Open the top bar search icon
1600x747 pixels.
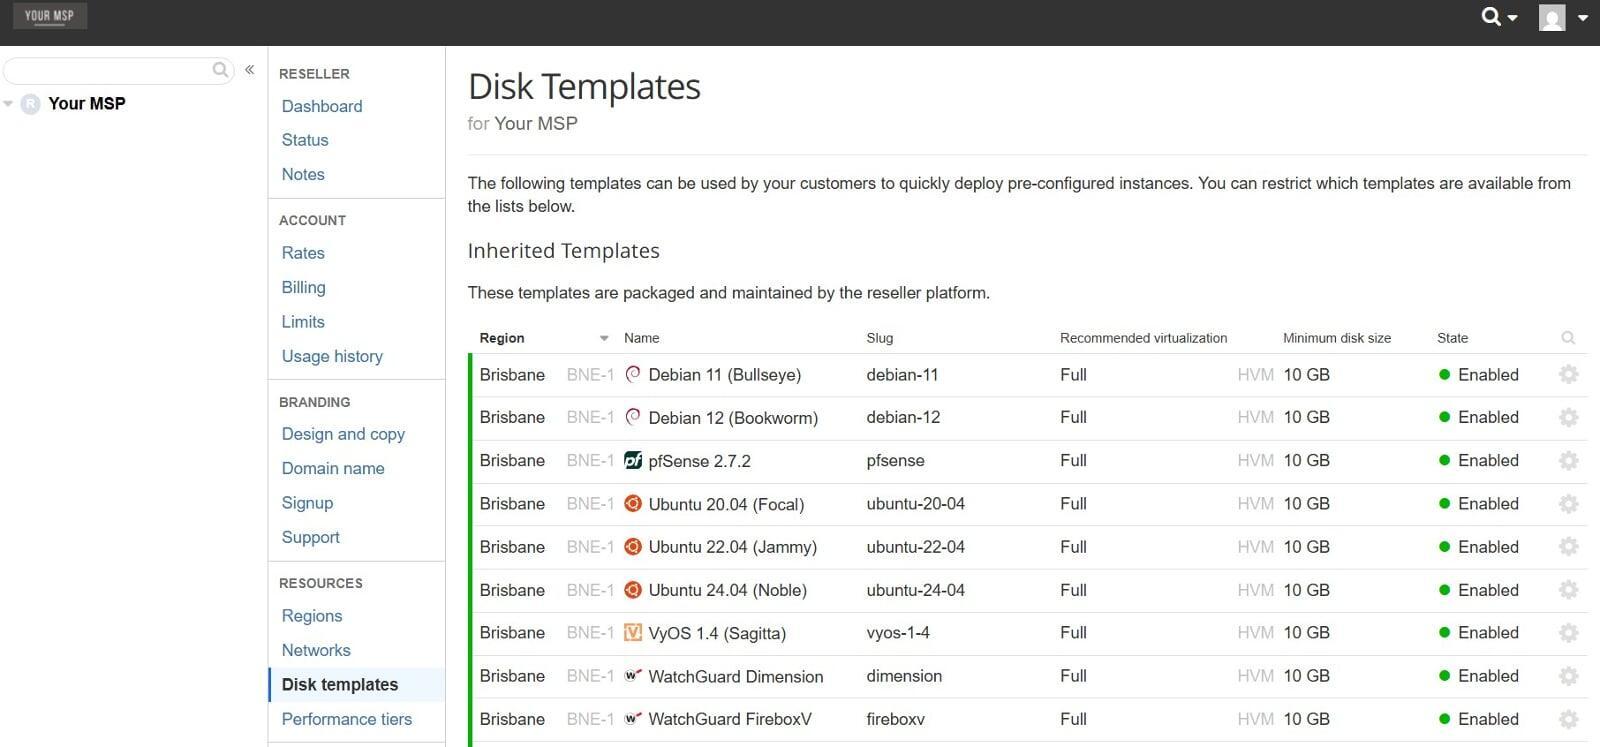click(x=1491, y=16)
